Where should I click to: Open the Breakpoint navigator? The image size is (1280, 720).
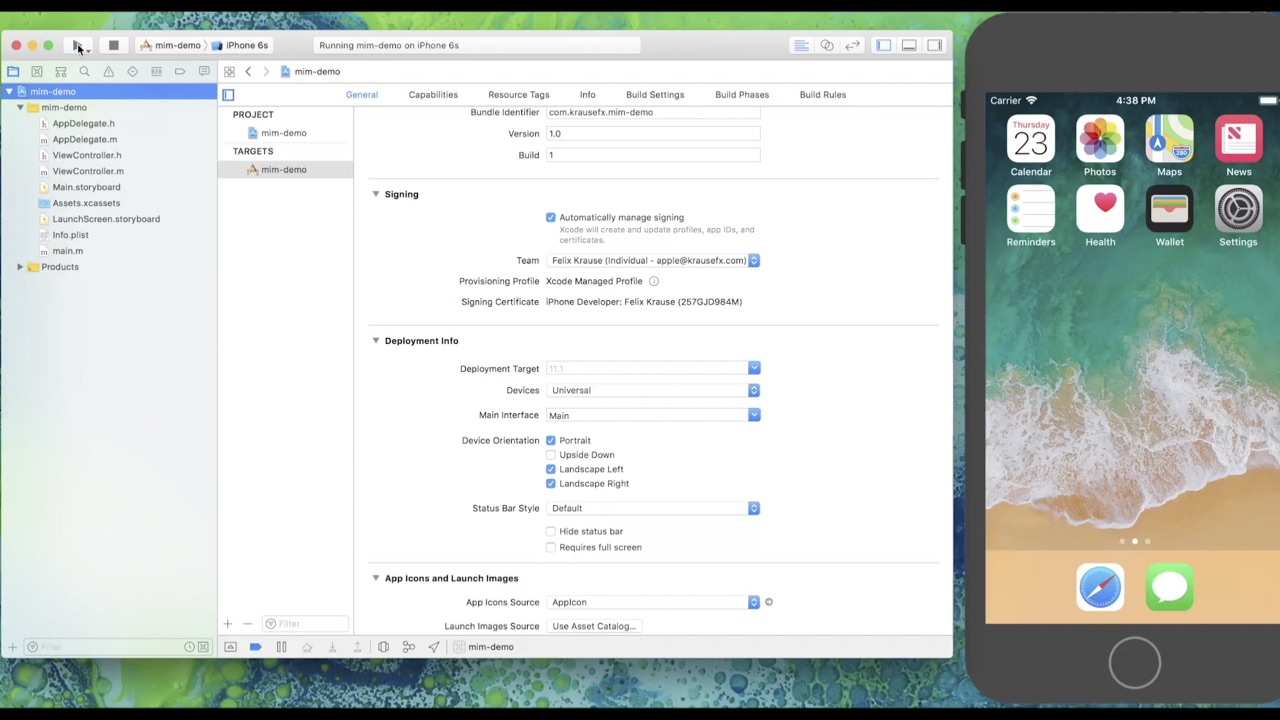tap(180, 72)
